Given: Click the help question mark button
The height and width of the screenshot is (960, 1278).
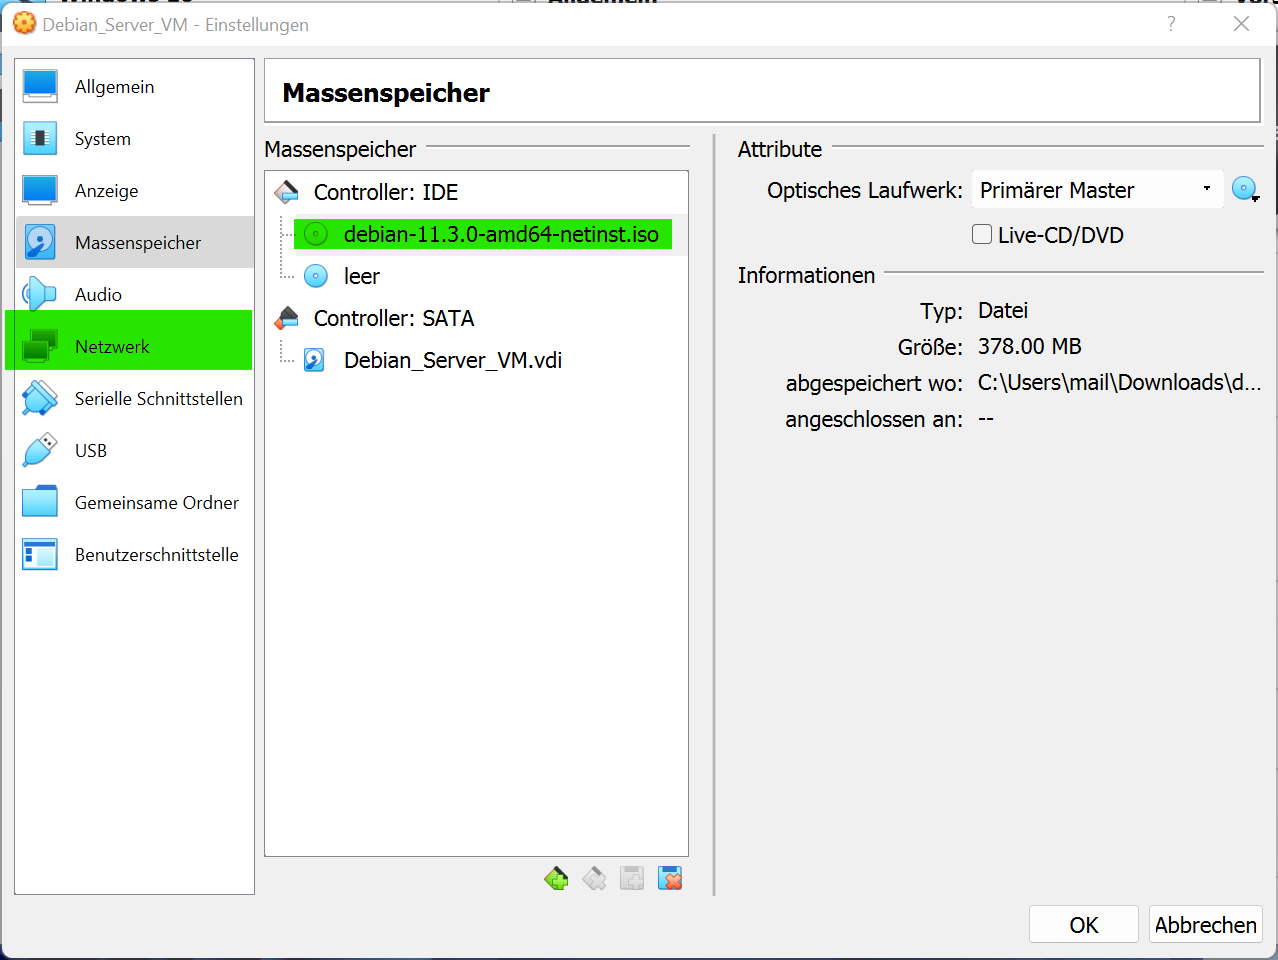Looking at the screenshot, I should pos(1171,24).
